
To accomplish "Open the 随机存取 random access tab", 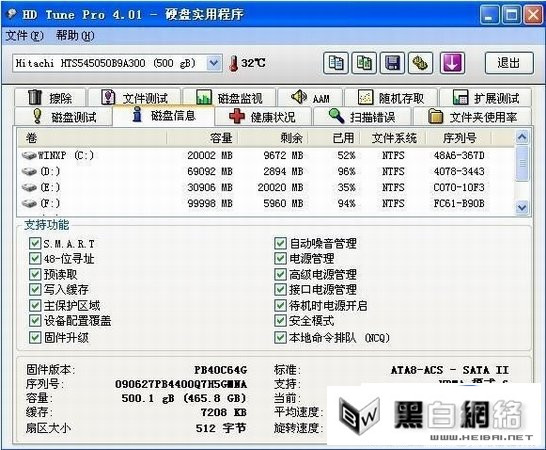I will tap(391, 98).
